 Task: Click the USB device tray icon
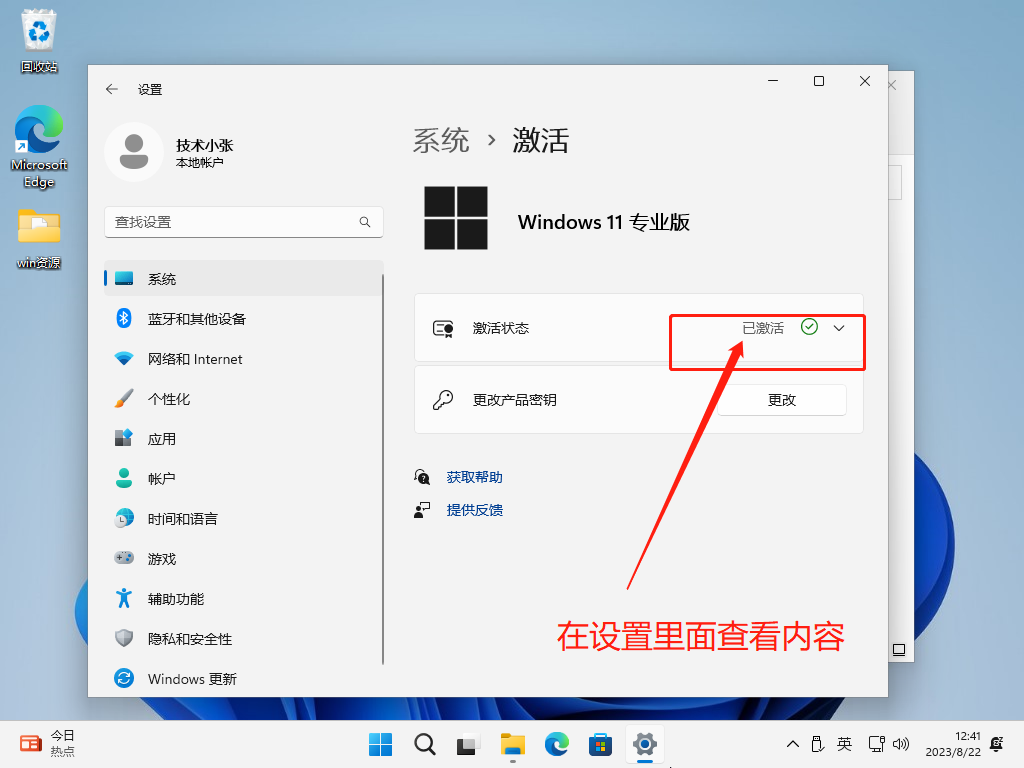(x=817, y=744)
